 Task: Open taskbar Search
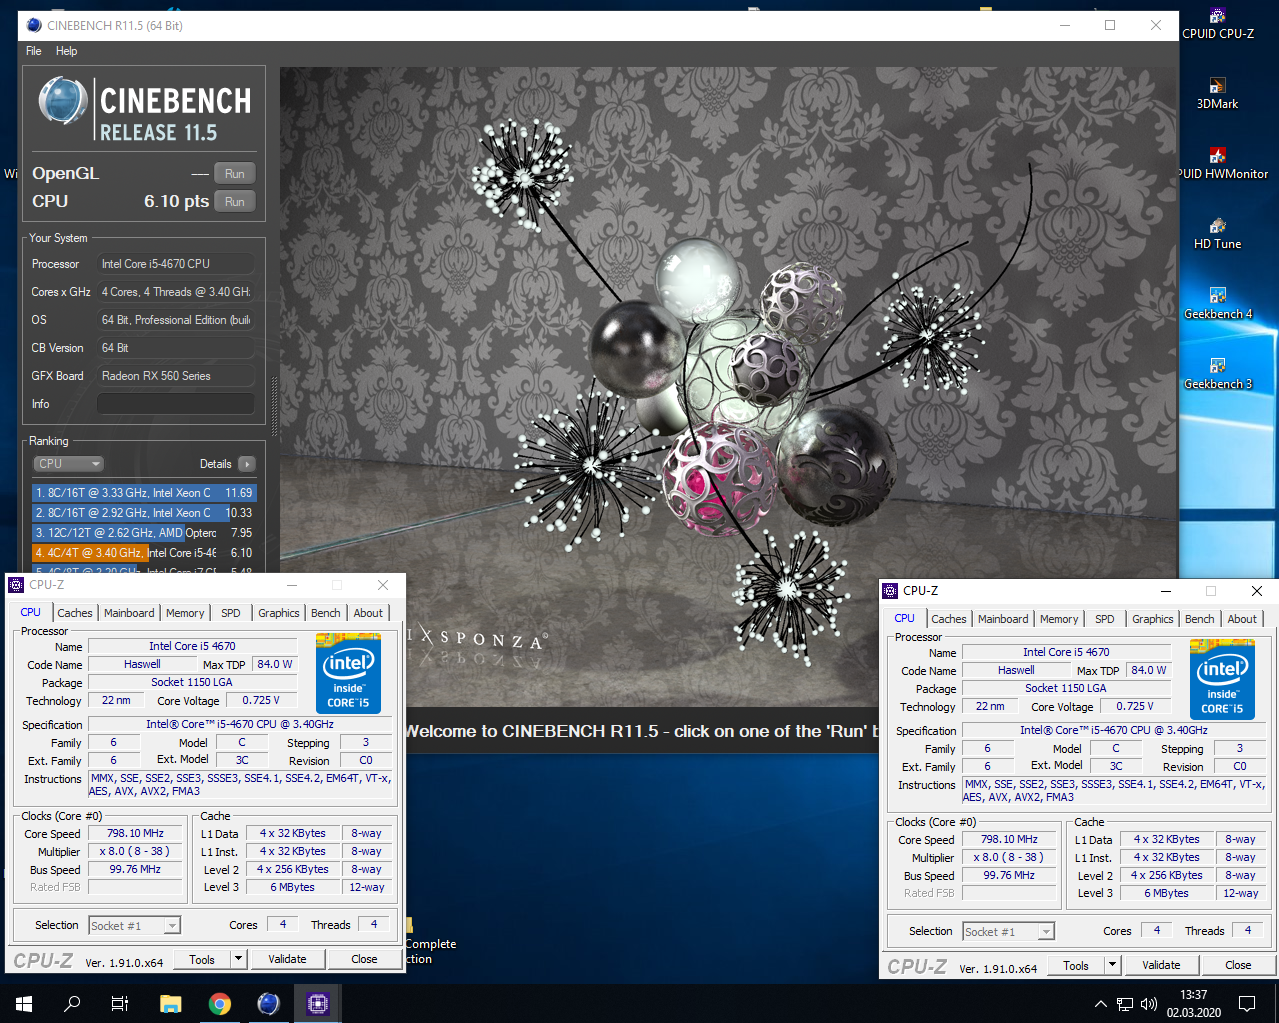(x=72, y=1003)
